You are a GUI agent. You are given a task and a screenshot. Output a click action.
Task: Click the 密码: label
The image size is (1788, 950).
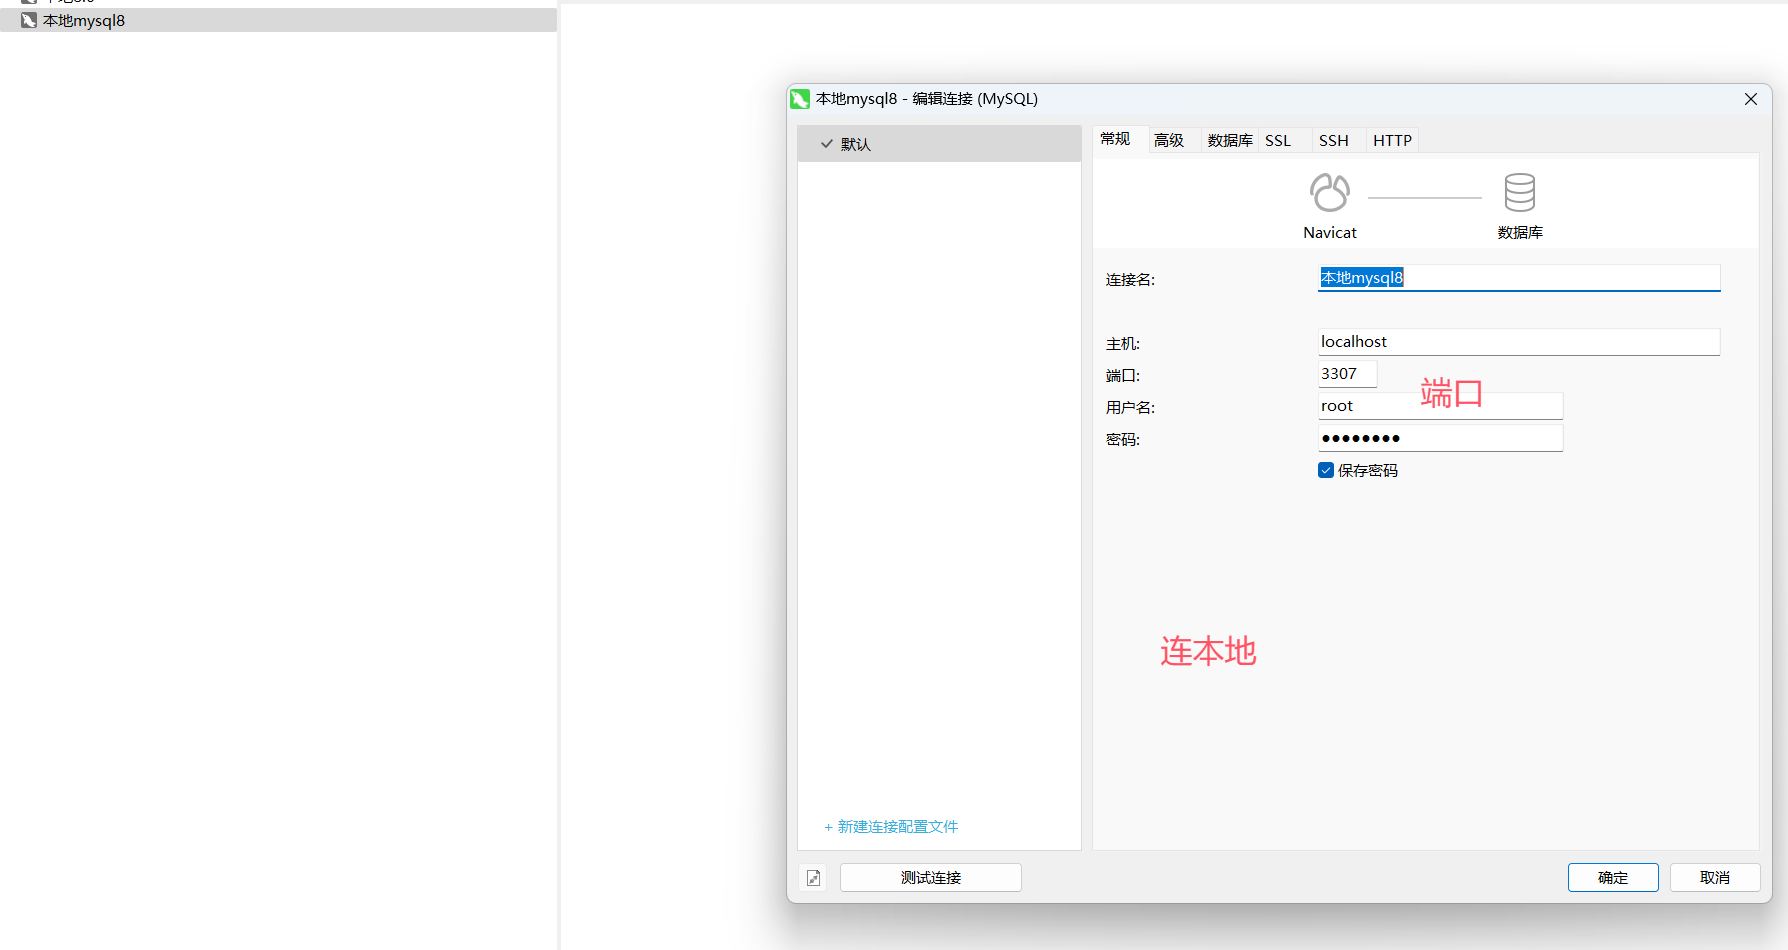(1122, 440)
